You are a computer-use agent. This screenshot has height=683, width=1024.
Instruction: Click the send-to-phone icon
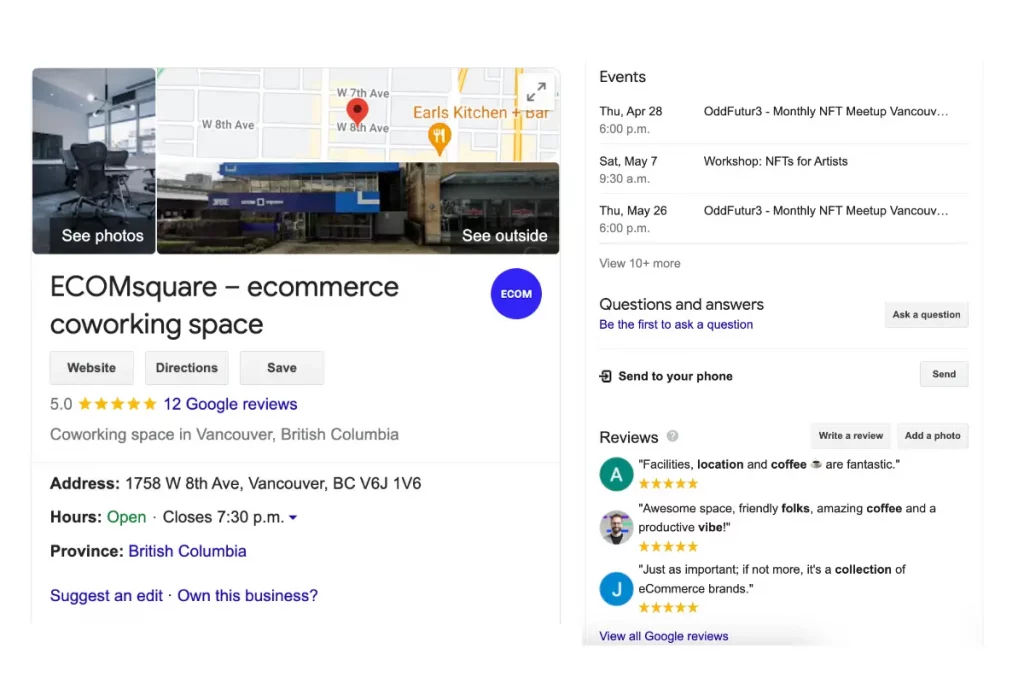pos(605,376)
